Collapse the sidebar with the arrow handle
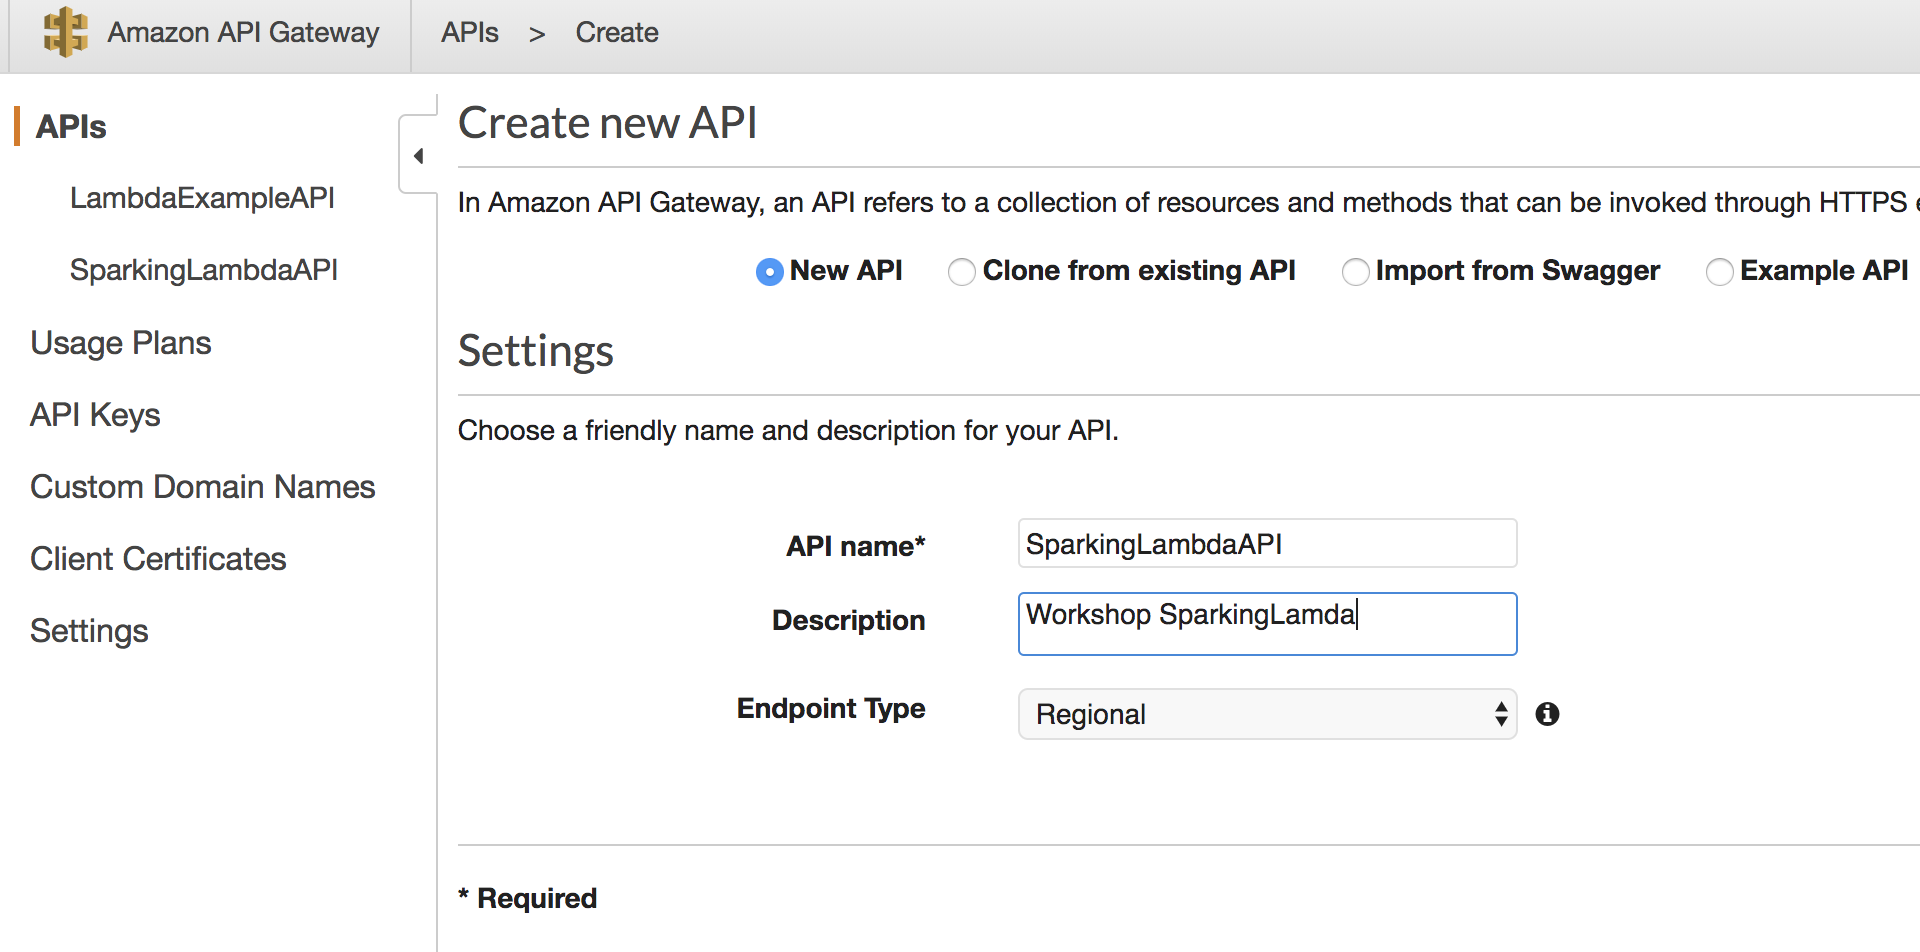This screenshot has height=952, width=1920. pyautogui.click(x=418, y=155)
